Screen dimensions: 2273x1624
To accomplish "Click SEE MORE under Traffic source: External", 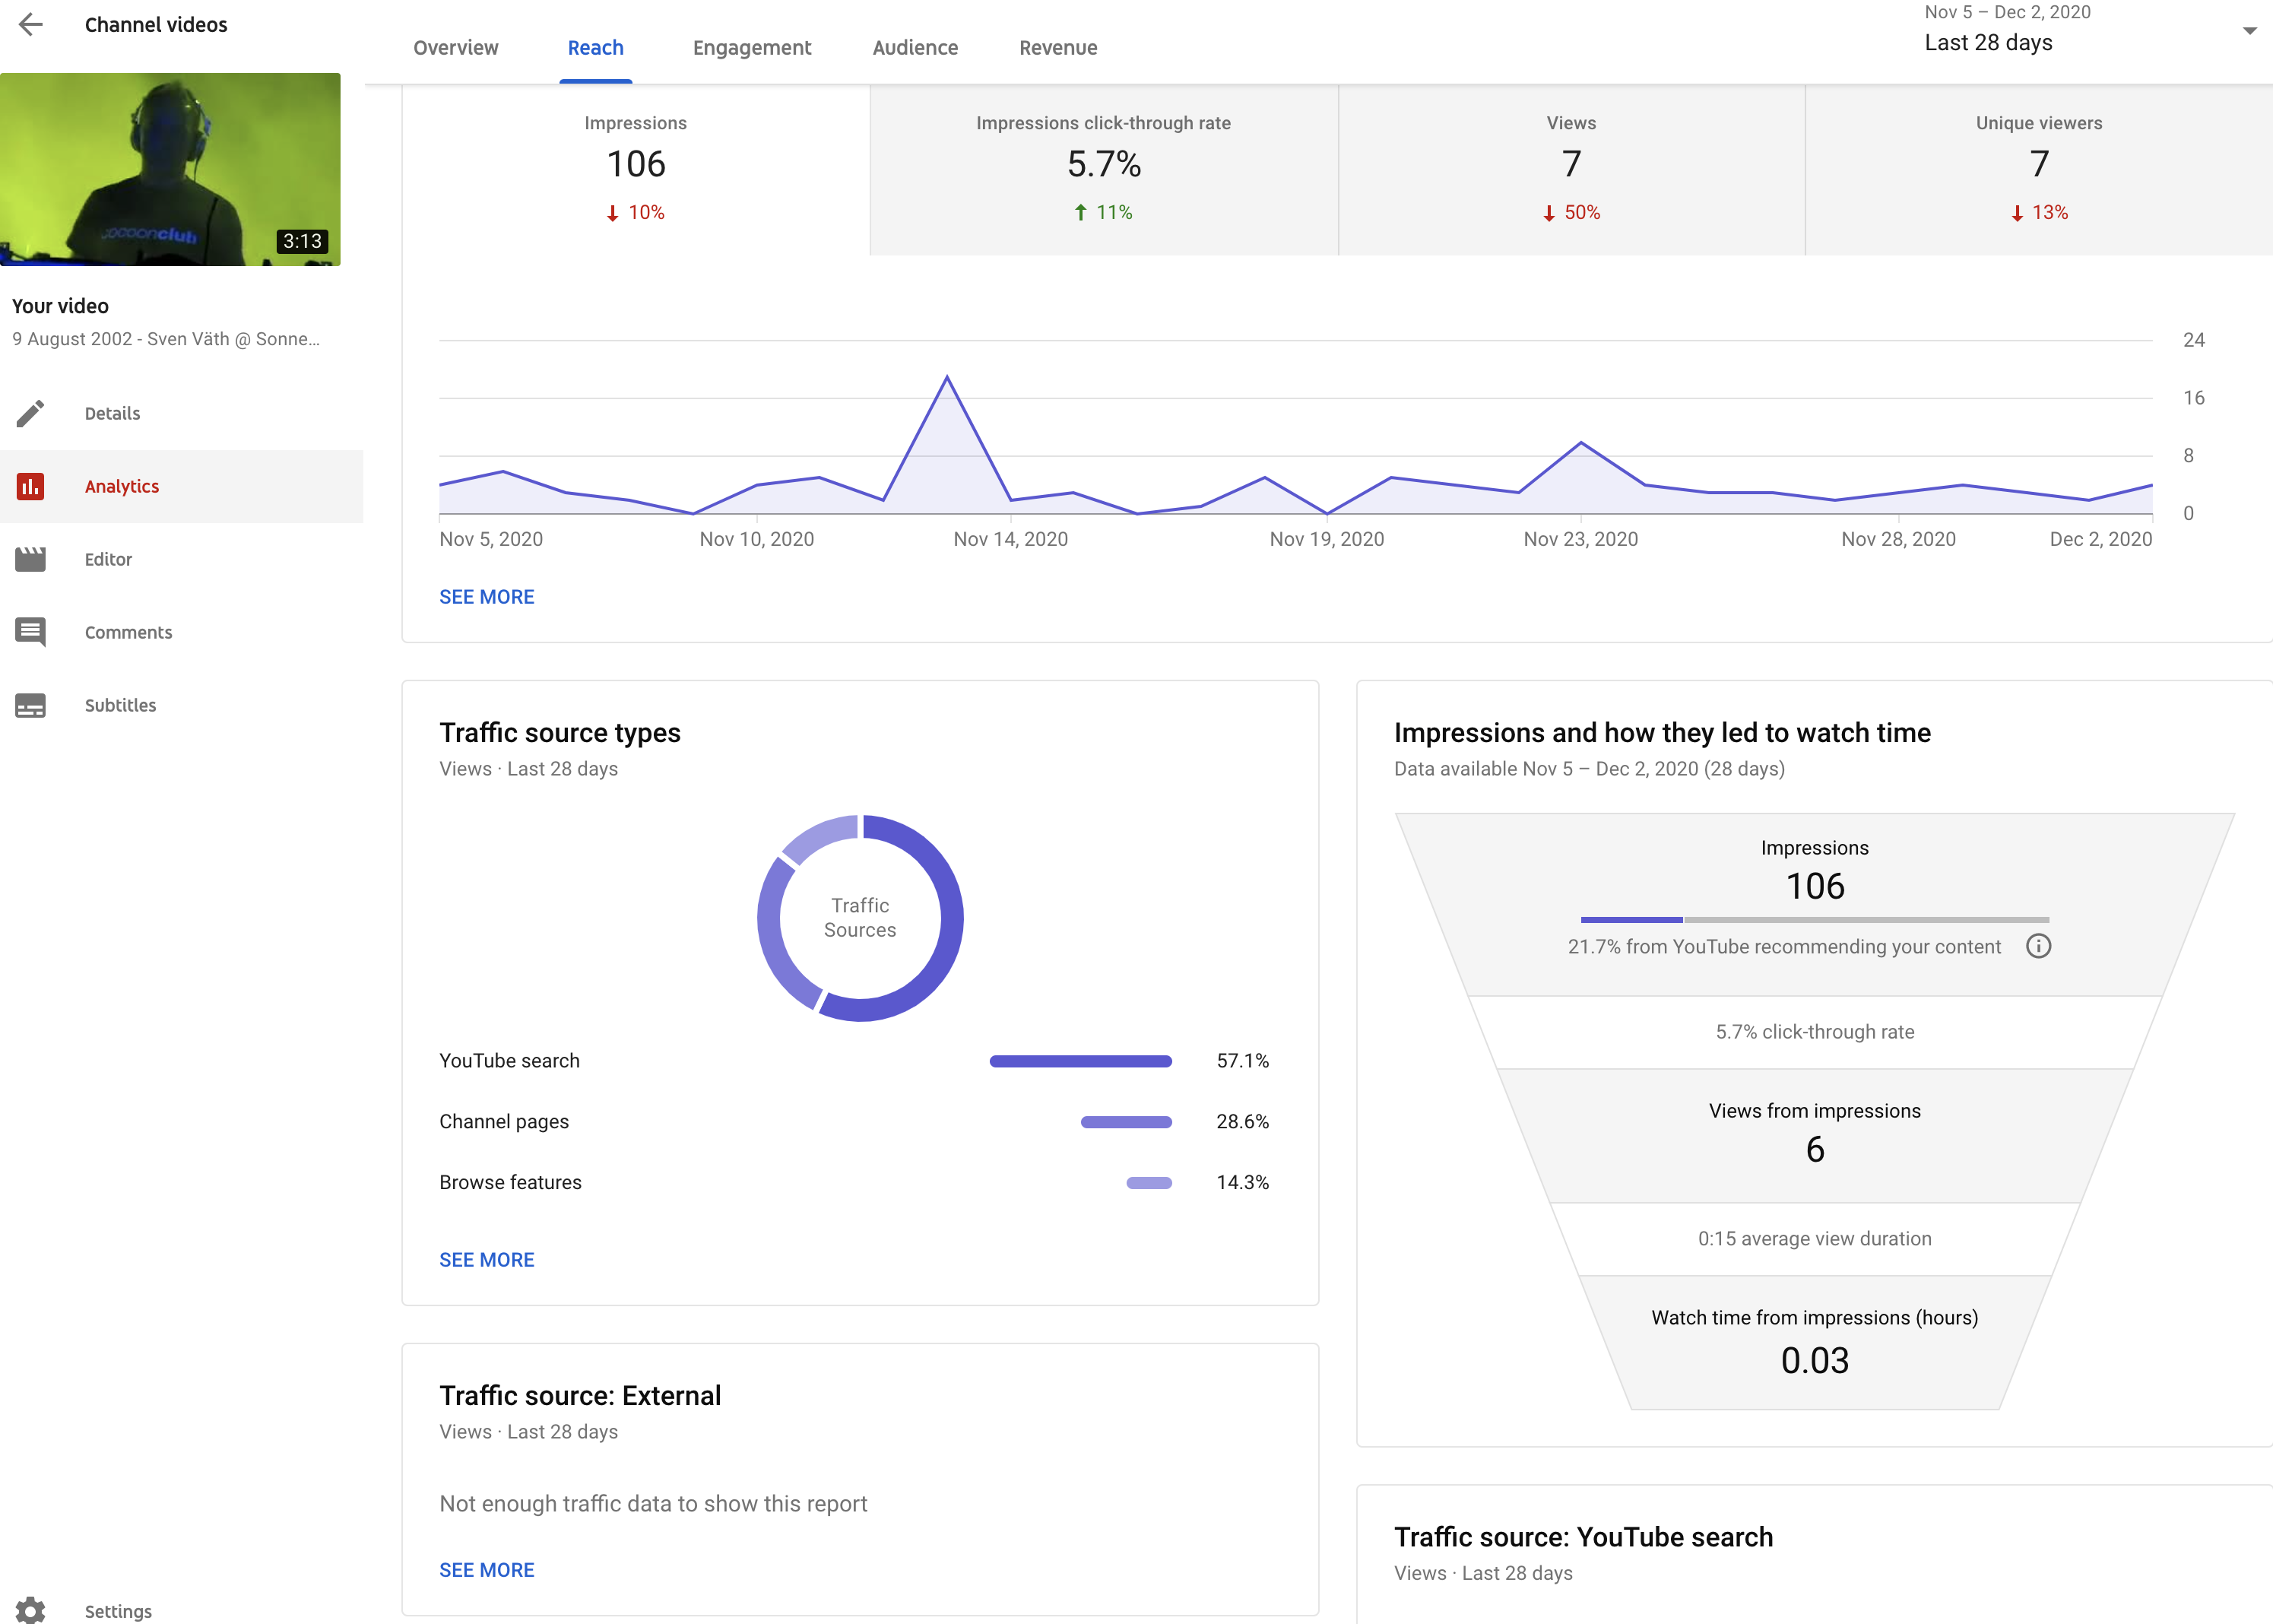I will click(x=487, y=1570).
